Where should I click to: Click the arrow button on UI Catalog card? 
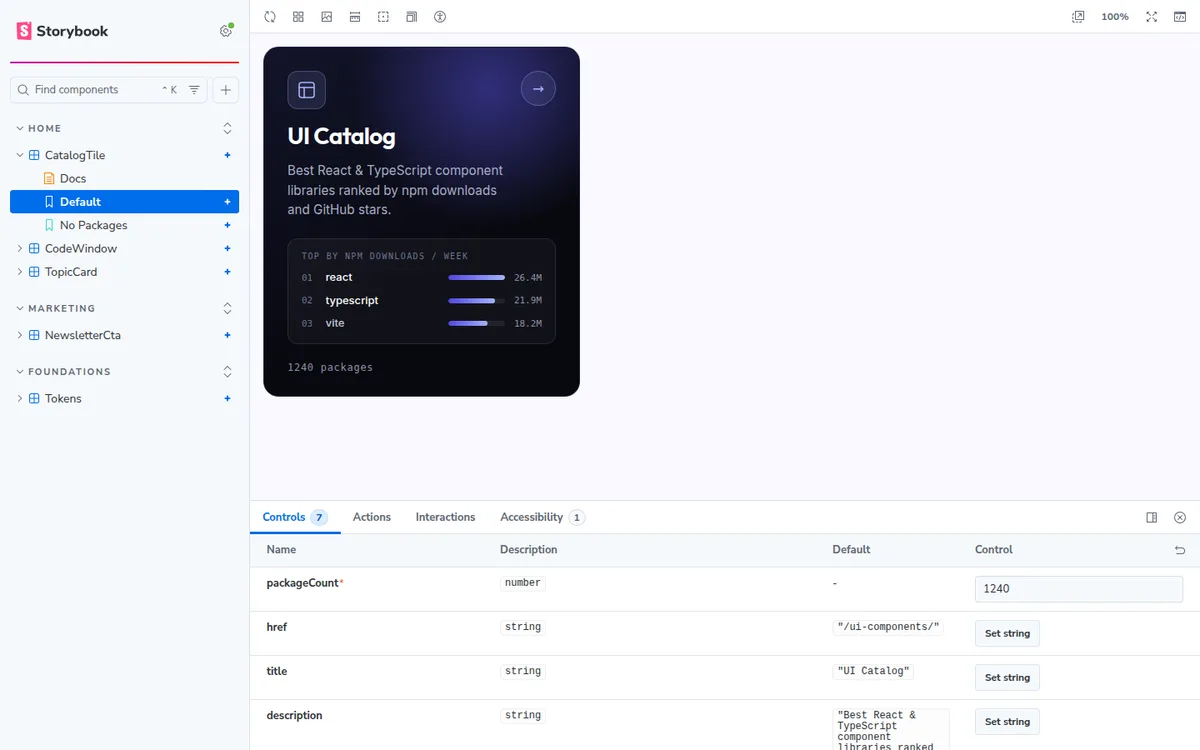coord(538,89)
